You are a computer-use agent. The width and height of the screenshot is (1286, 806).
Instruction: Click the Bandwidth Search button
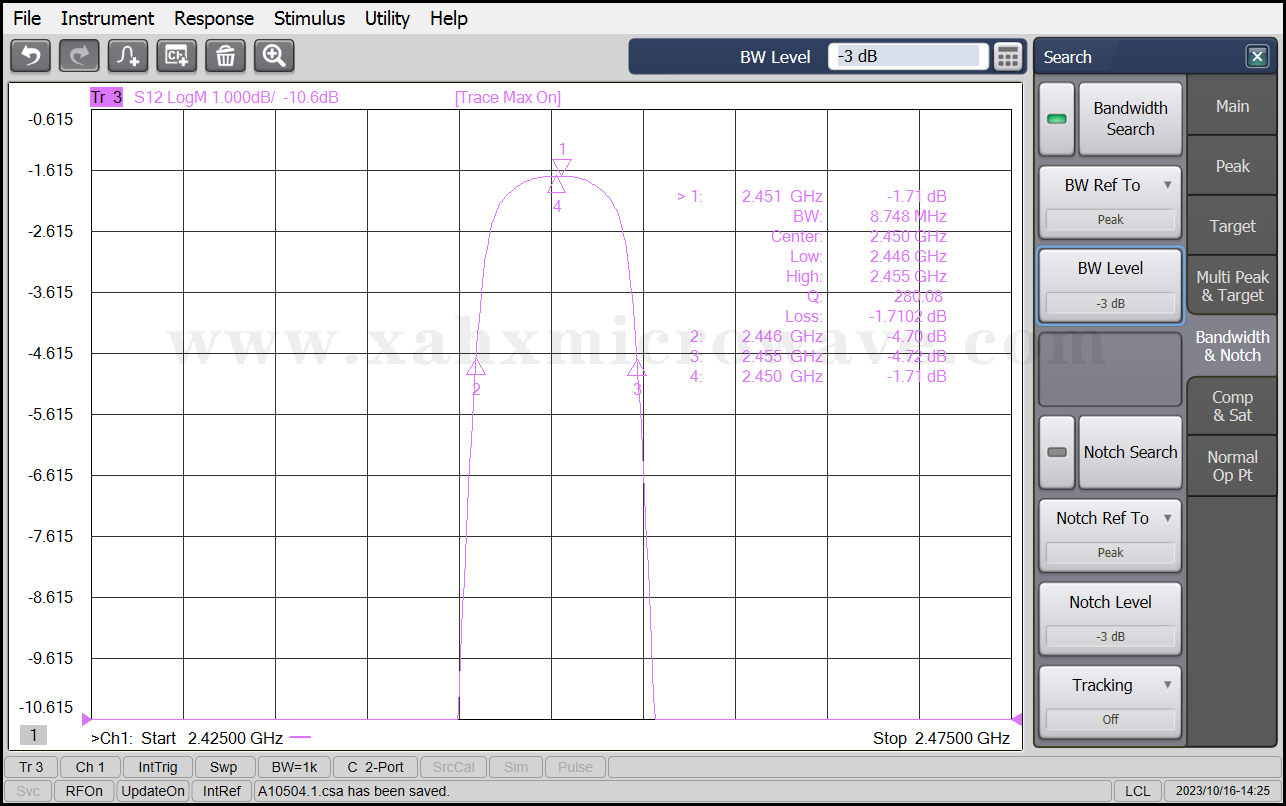(1130, 119)
